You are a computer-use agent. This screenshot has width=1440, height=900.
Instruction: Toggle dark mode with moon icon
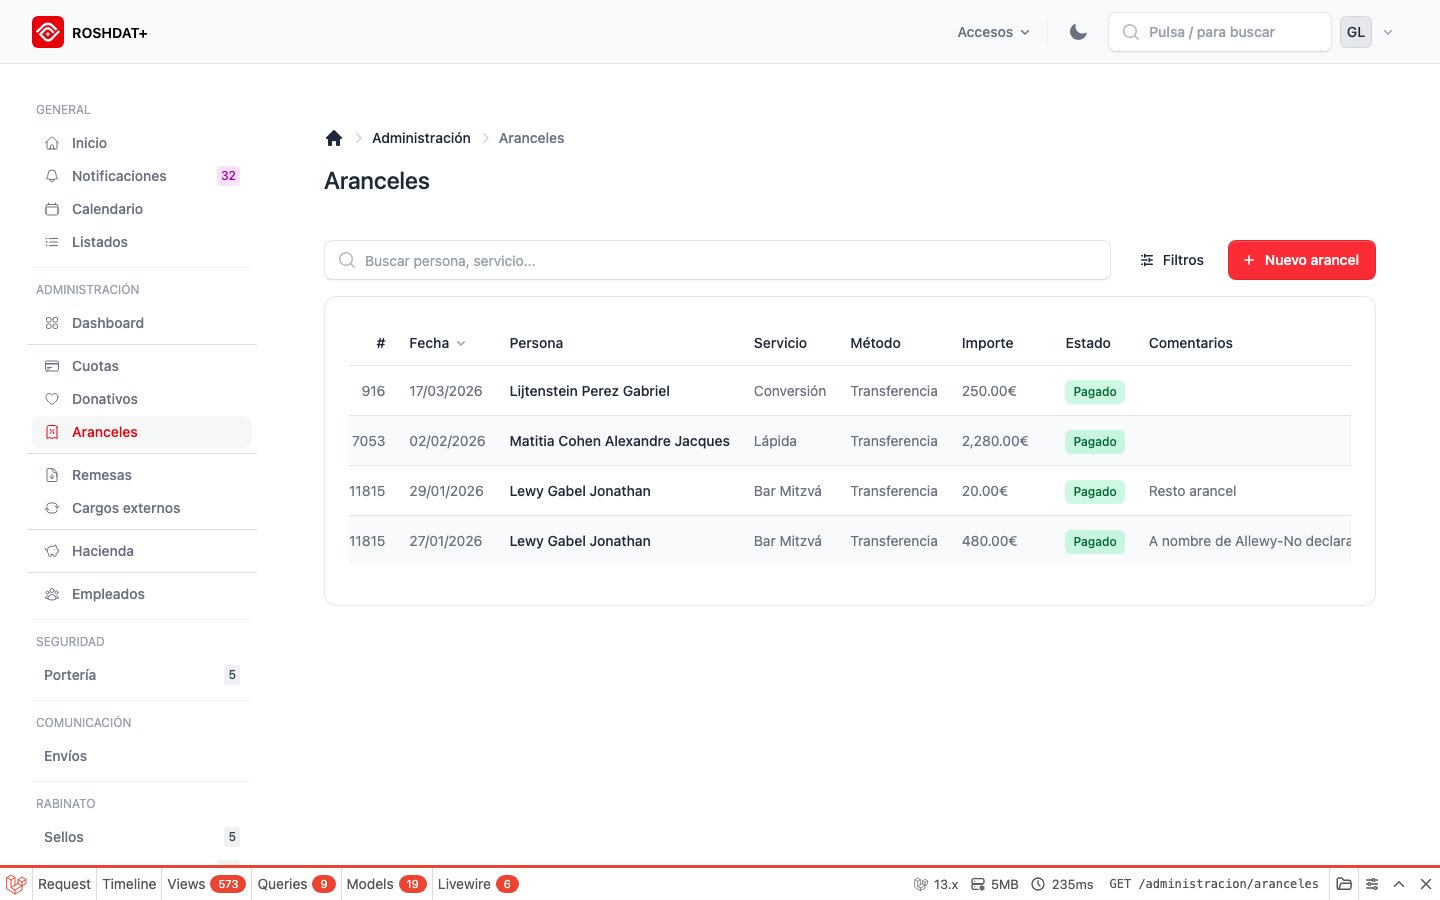tap(1078, 32)
